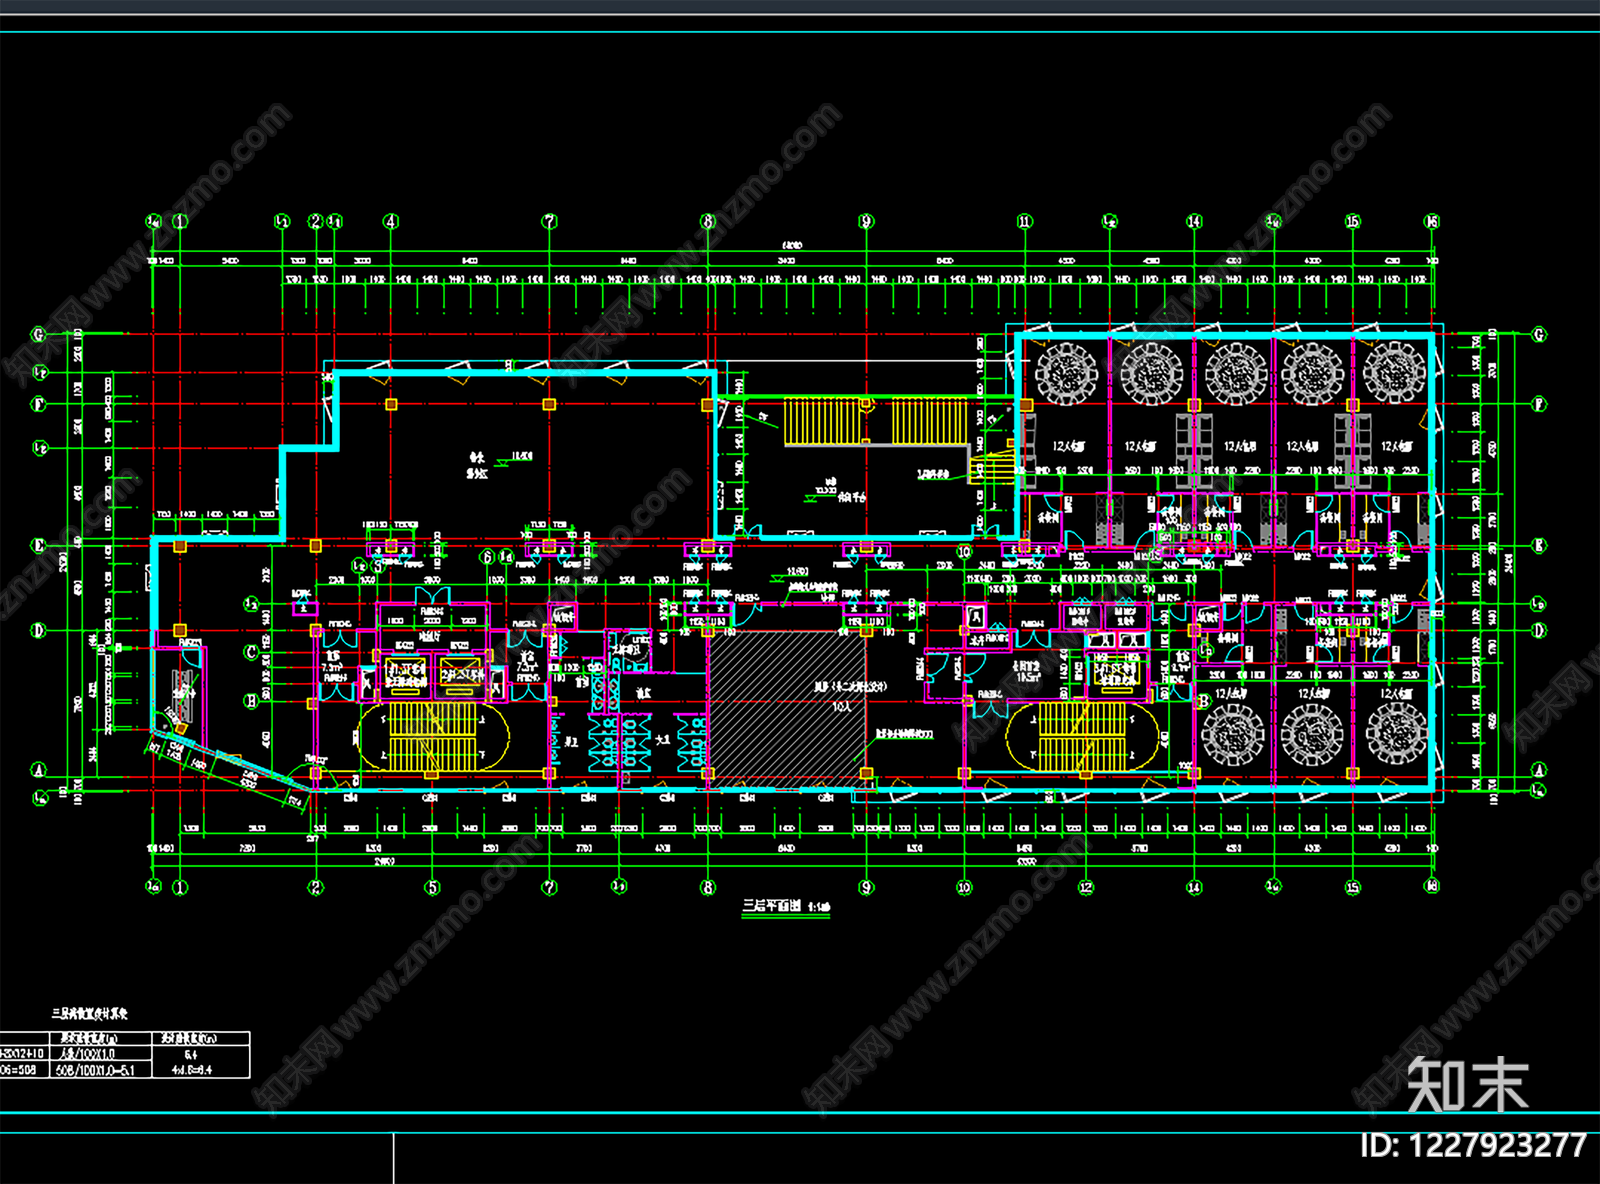Select the wide yellow staircase in the upper middle
1600x1184 pixels.
click(x=876, y=422)
